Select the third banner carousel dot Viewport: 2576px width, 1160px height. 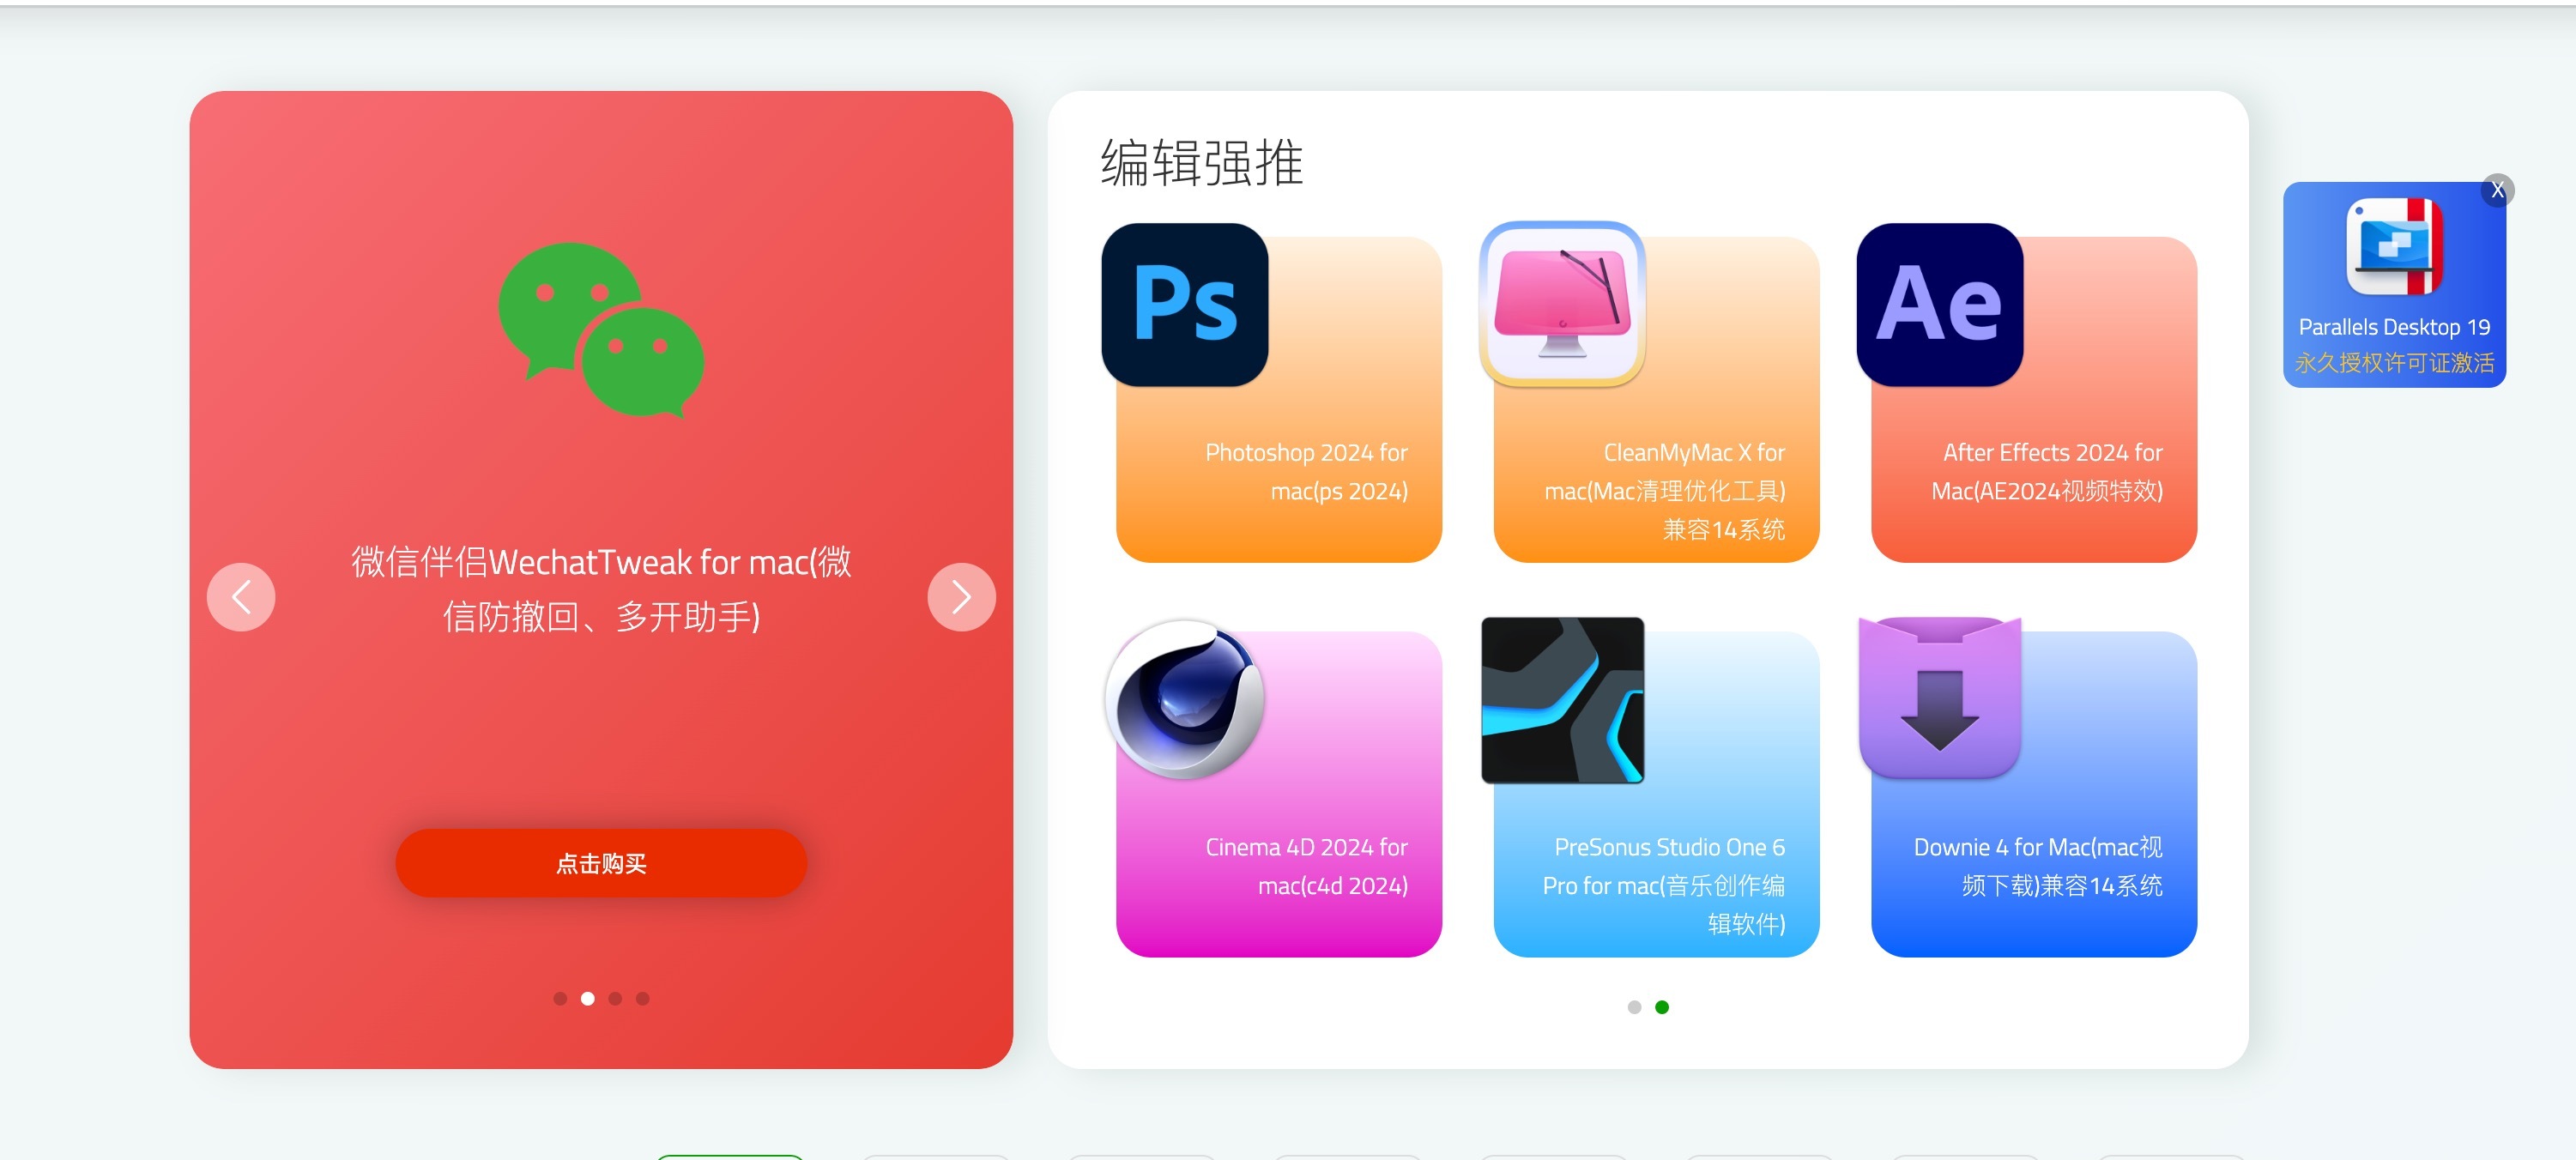point(615,998)
